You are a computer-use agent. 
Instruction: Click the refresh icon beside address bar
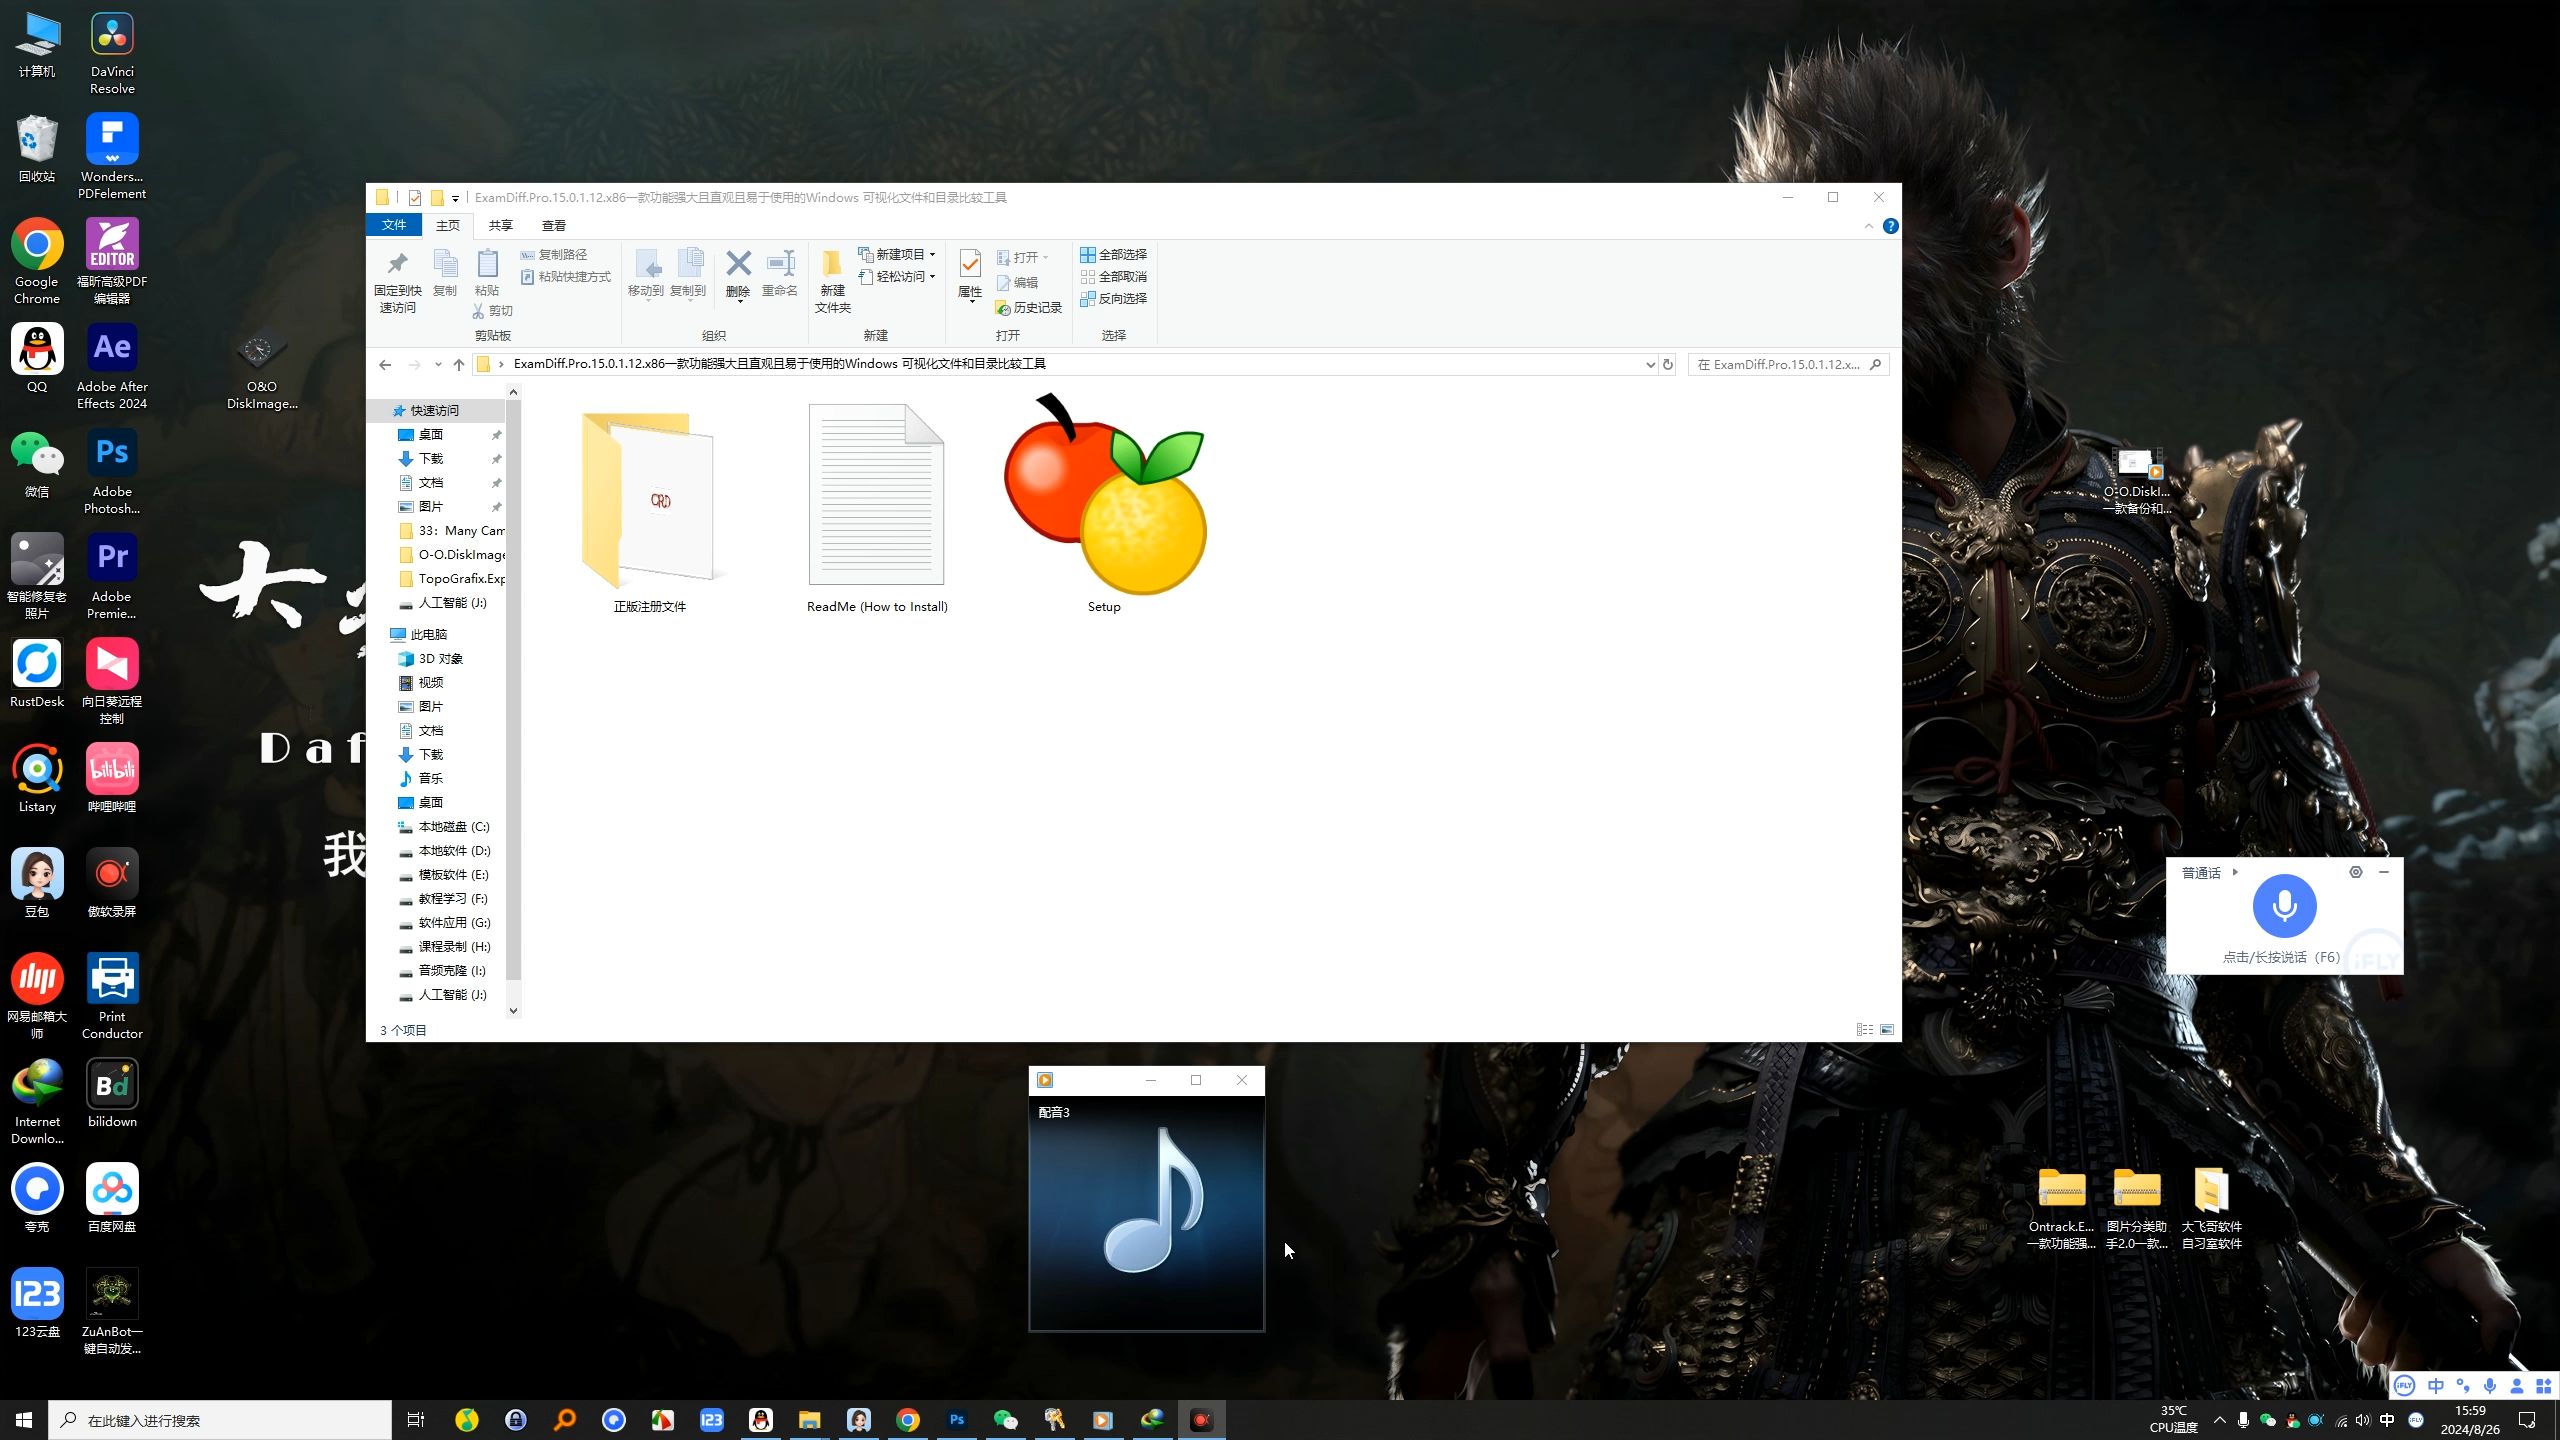pos(1668,364)
